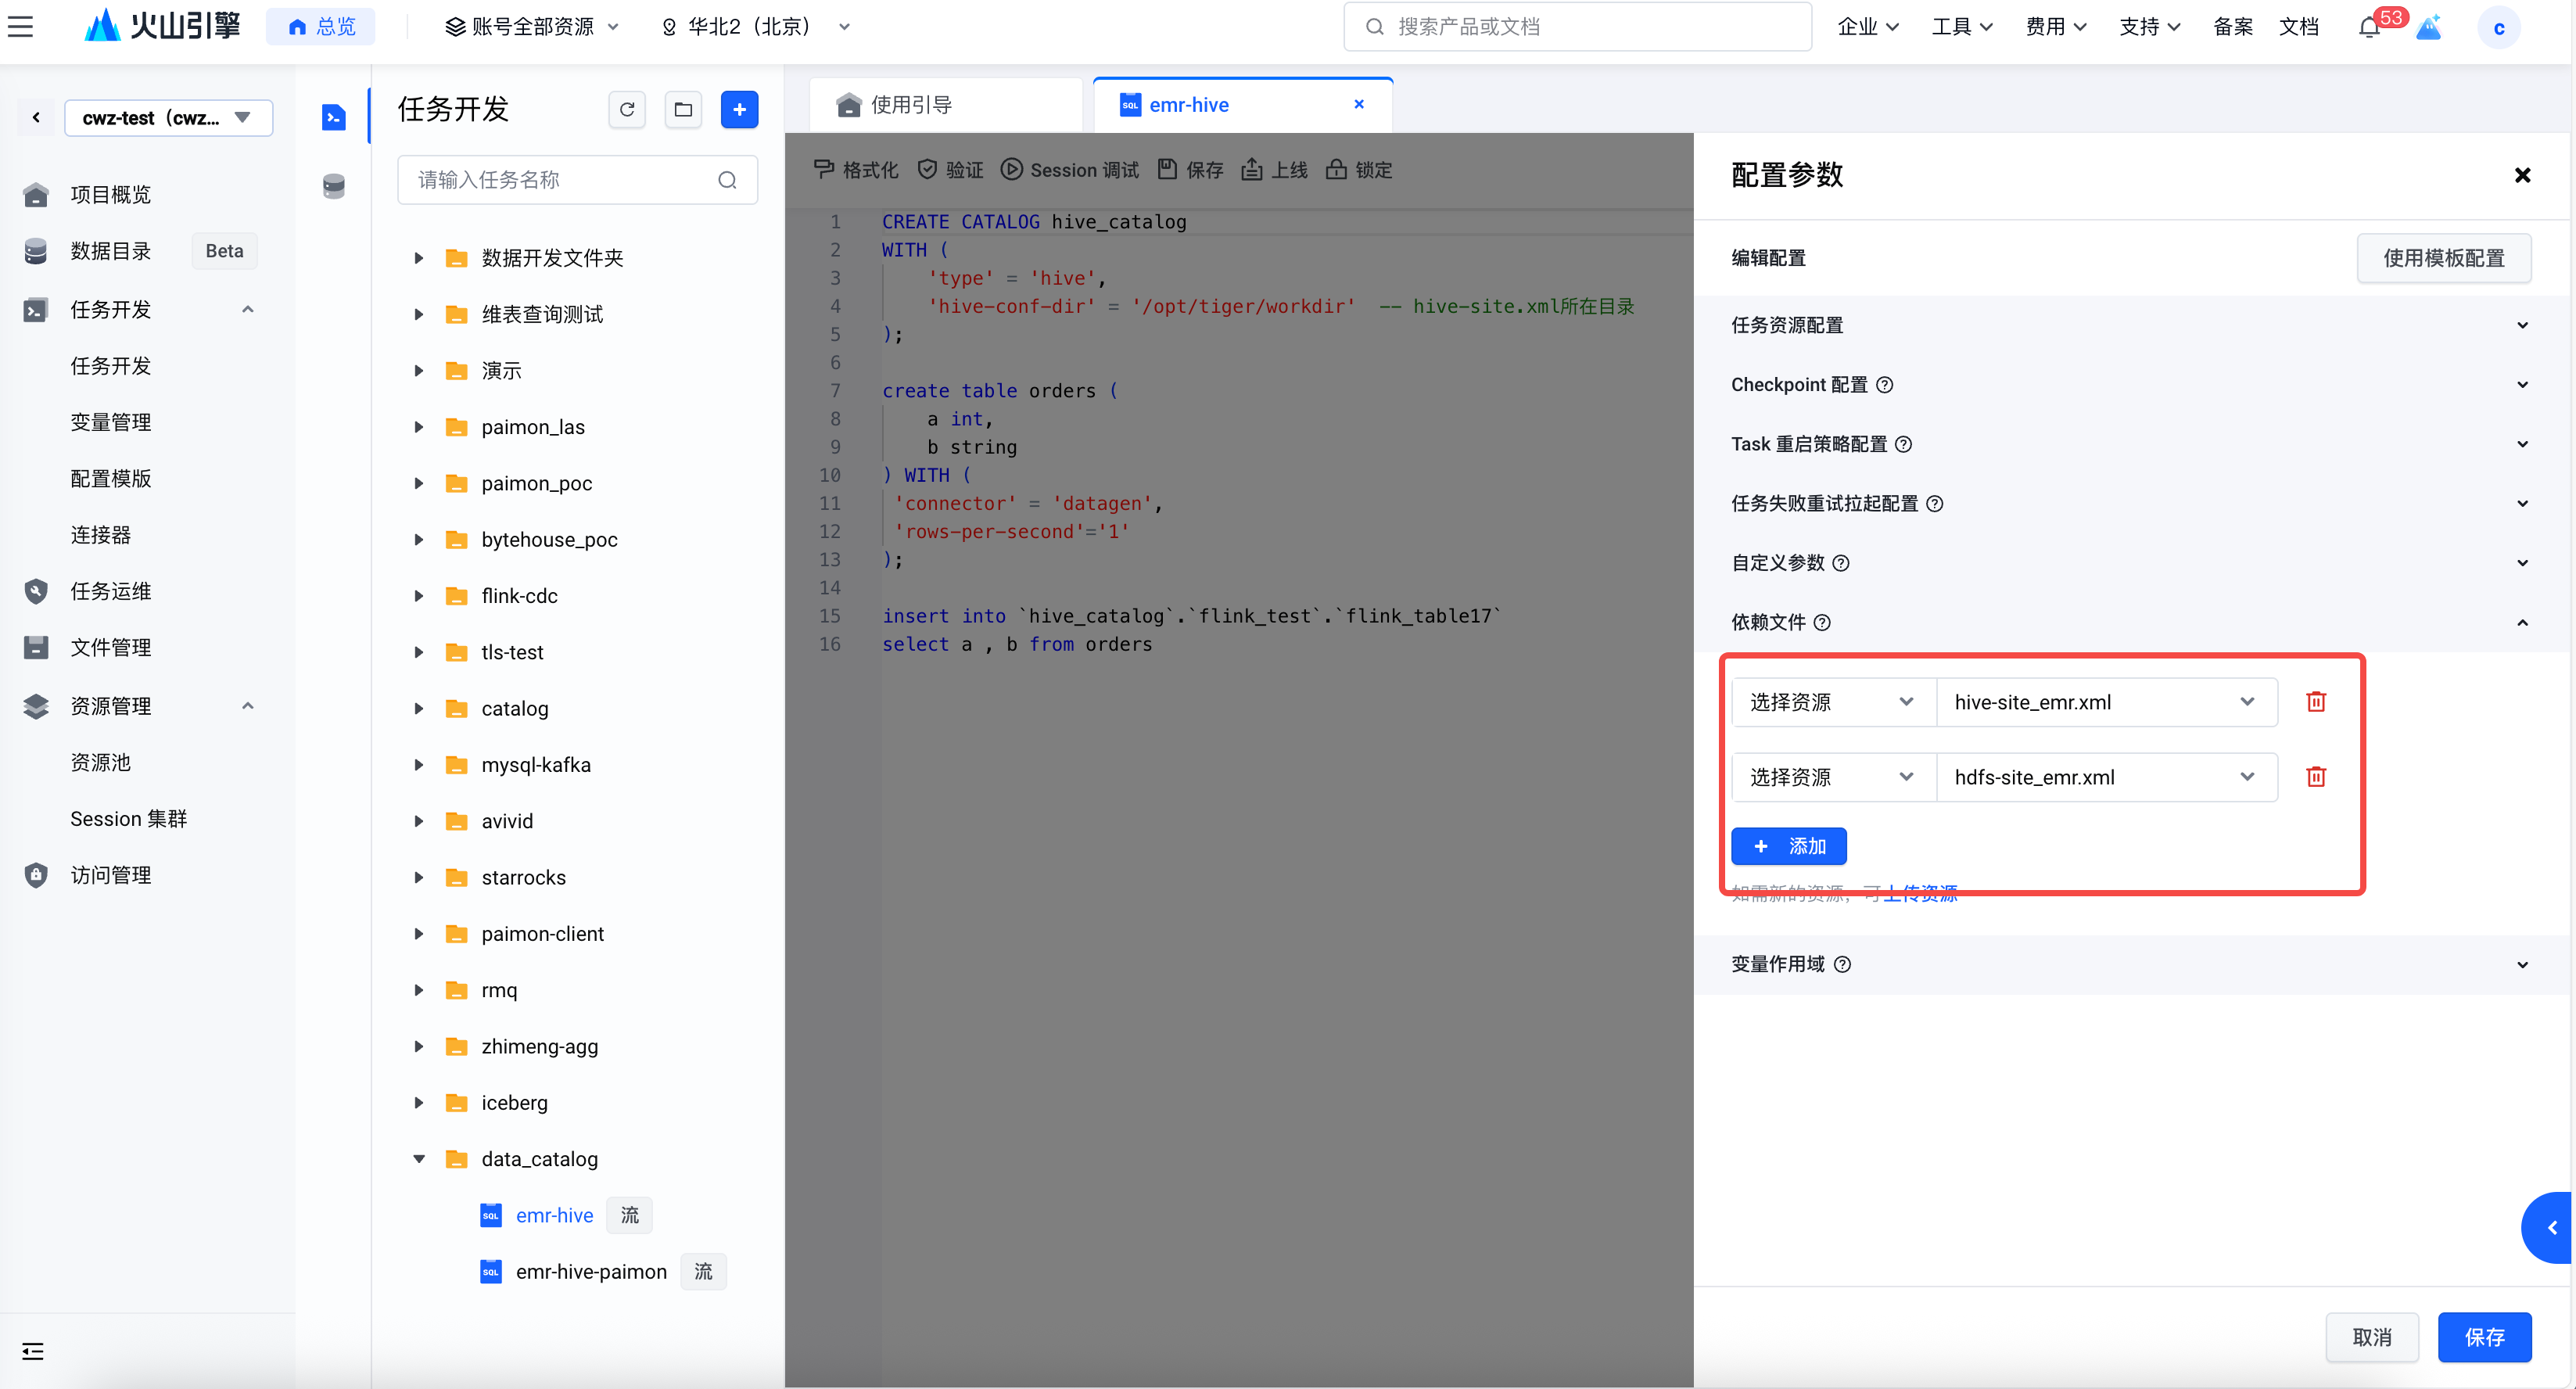Delete the hdfs-site_emr.xml dependency row

tap(2315, 777)
